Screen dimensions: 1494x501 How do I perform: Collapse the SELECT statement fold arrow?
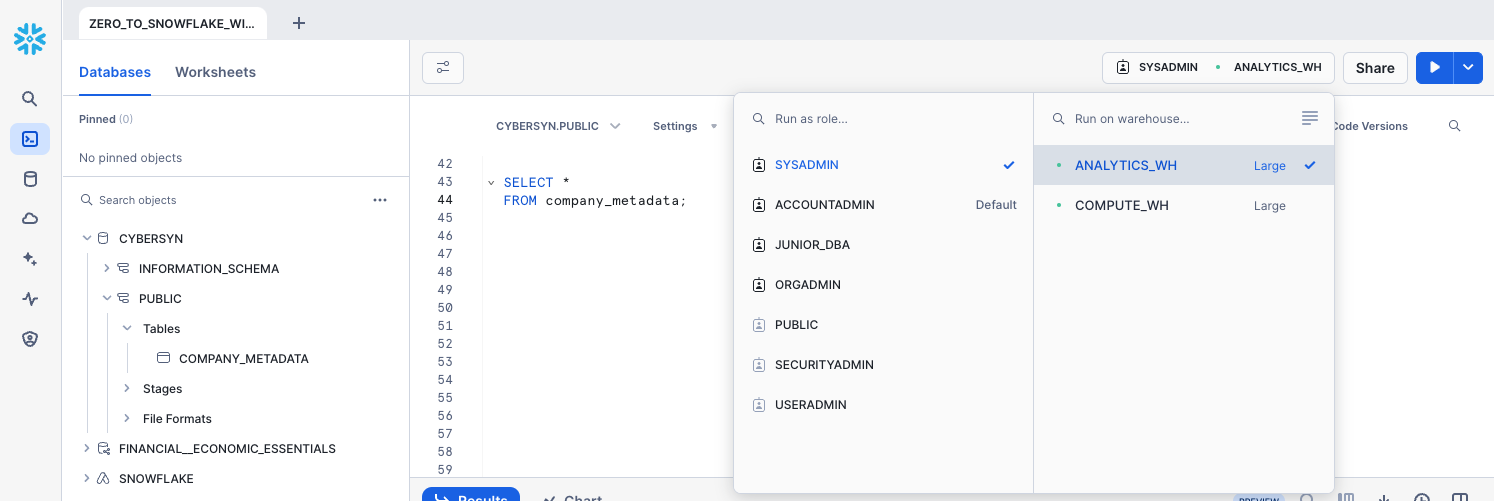(x=491, y=183)
